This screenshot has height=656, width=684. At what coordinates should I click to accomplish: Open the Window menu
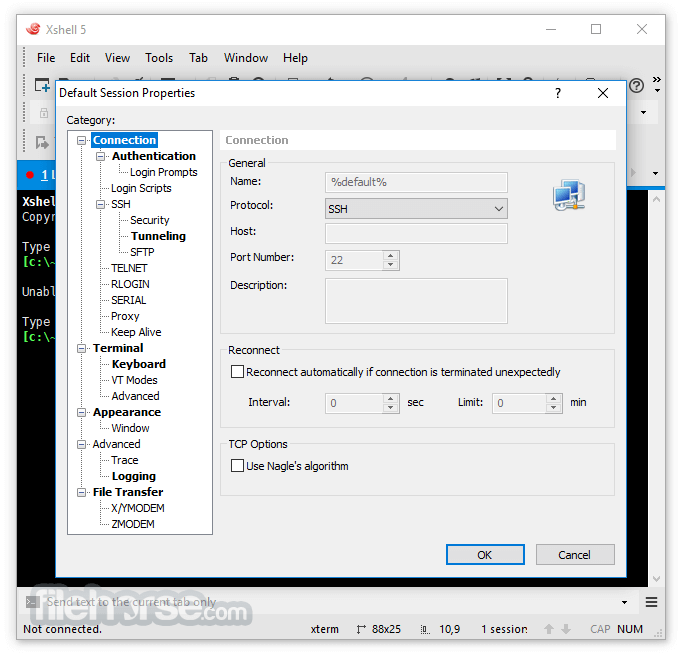pyautogui.click(x=246, y=58)
